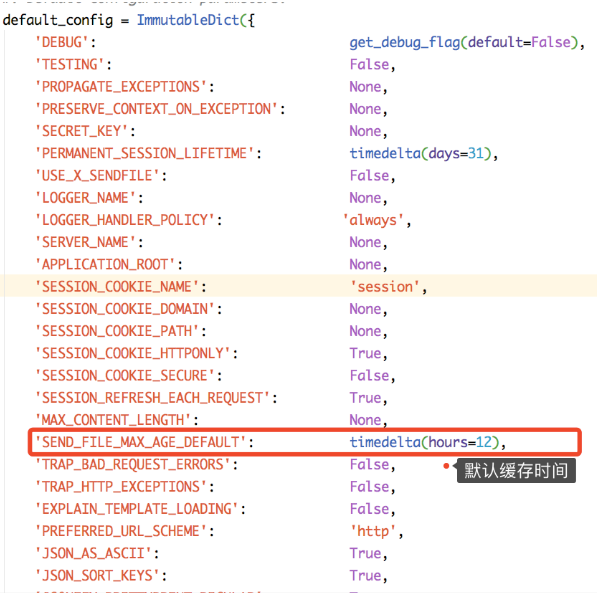Click the False value for TESTING

coord(369,64)
